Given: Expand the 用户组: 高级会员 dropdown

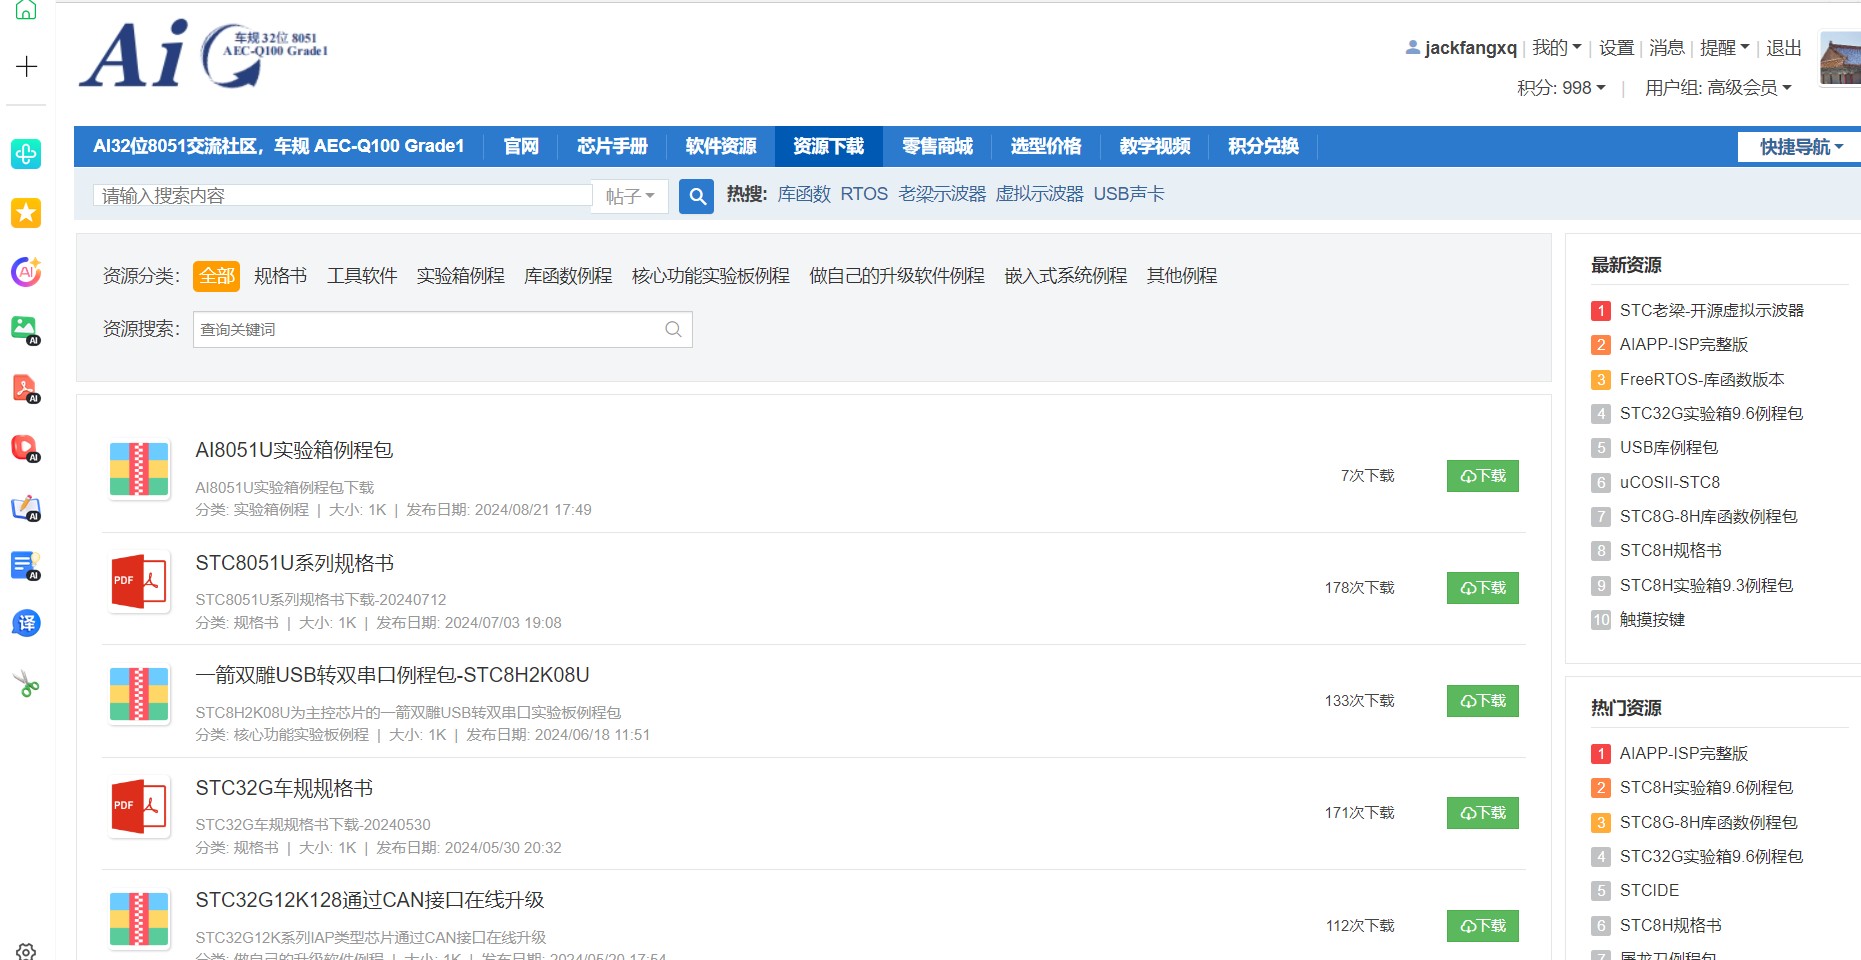Looking at the screenshot, I should pos(1718,88).
